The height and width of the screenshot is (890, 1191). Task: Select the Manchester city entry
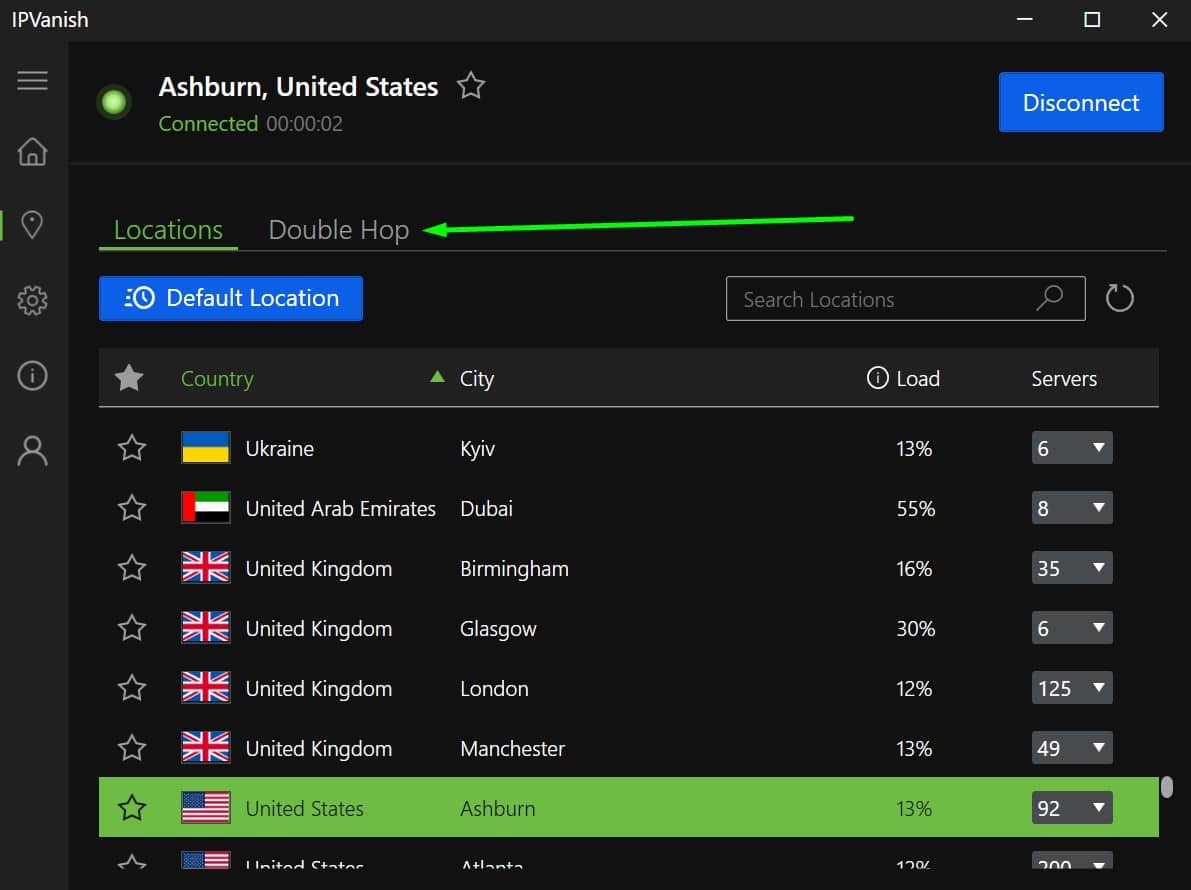click(x=513, y=748)
